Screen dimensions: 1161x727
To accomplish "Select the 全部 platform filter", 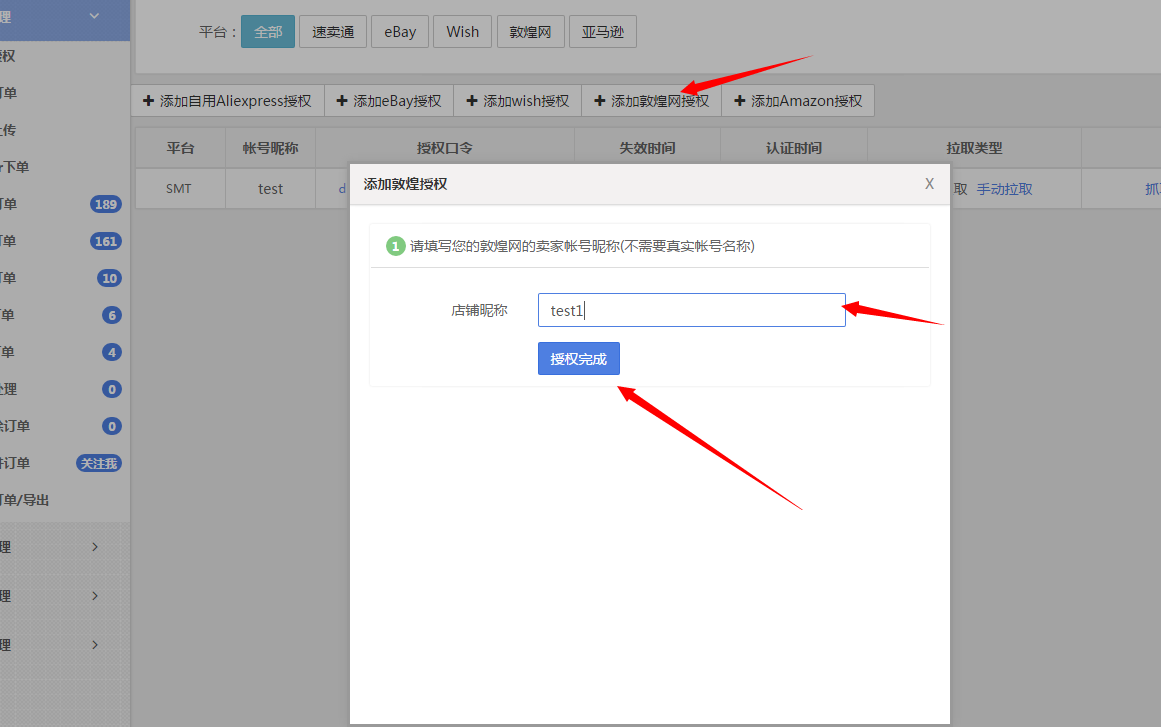I will [268, 32].
